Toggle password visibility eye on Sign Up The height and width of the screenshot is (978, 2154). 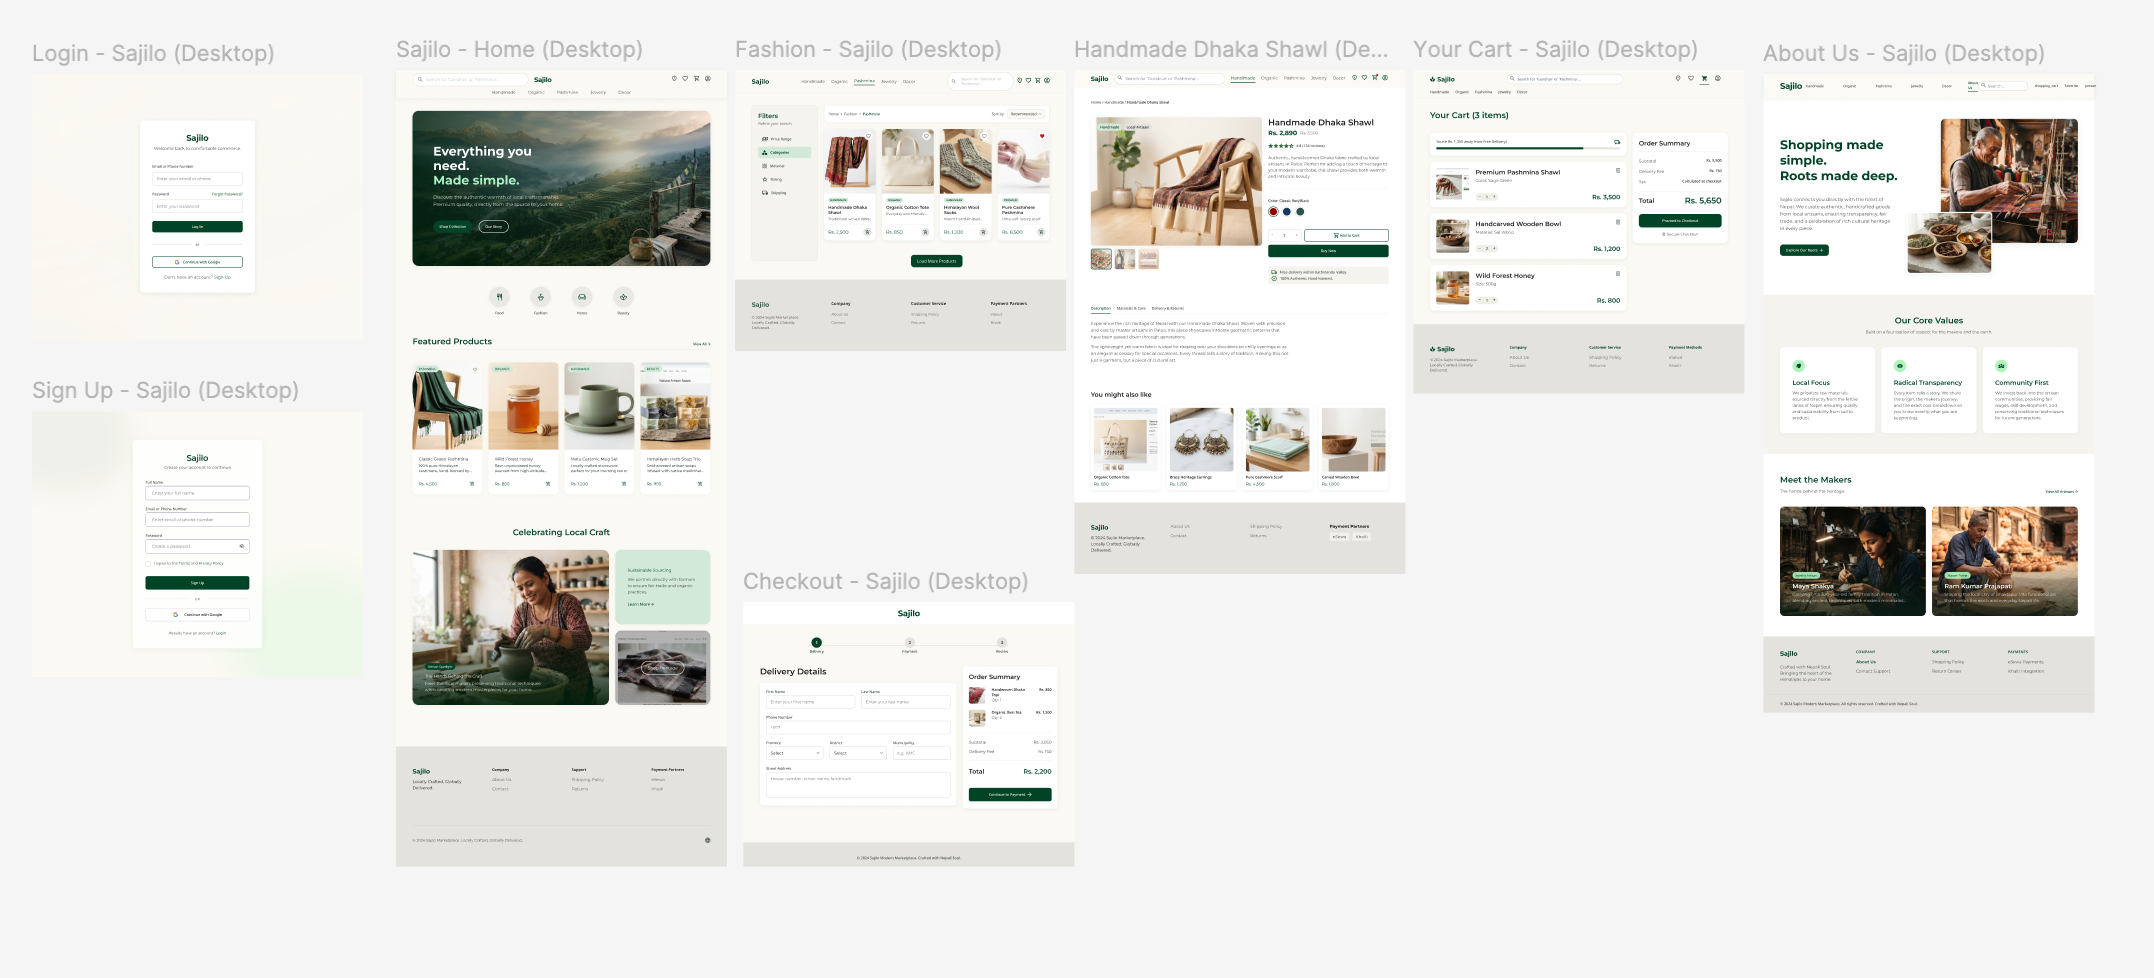click(x=242, y=546)
